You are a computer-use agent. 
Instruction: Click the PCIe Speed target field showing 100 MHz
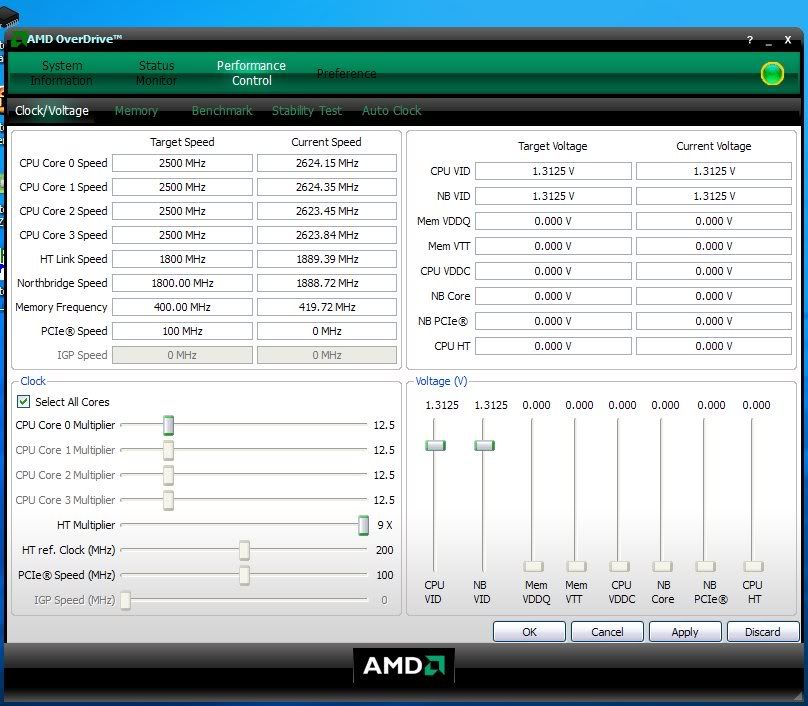pos(182,331)
